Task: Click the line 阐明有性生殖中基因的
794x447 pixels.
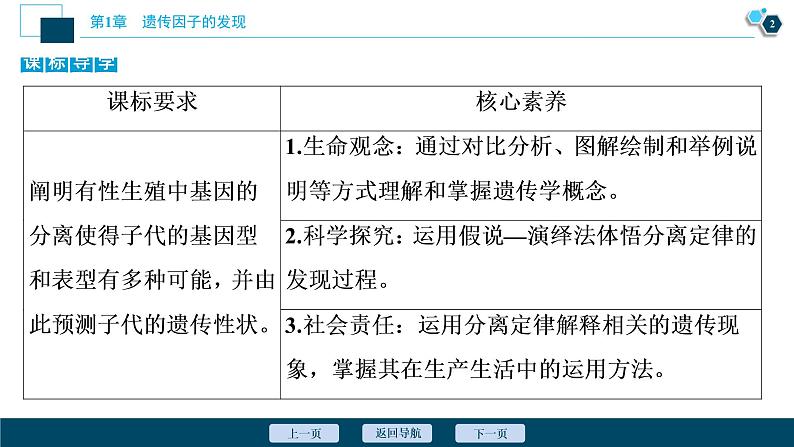Action: (143, 191)
